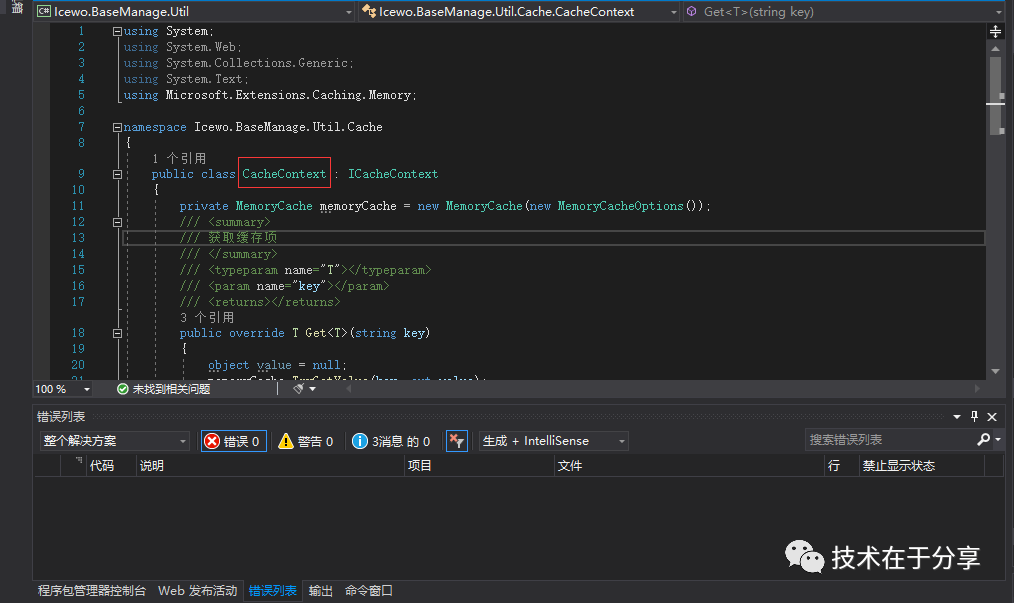The width and height of the screenshot is (1014, 603).
Task: Open the 整个解决方案 scope dropdown
Action: click(x=114, y=441)
